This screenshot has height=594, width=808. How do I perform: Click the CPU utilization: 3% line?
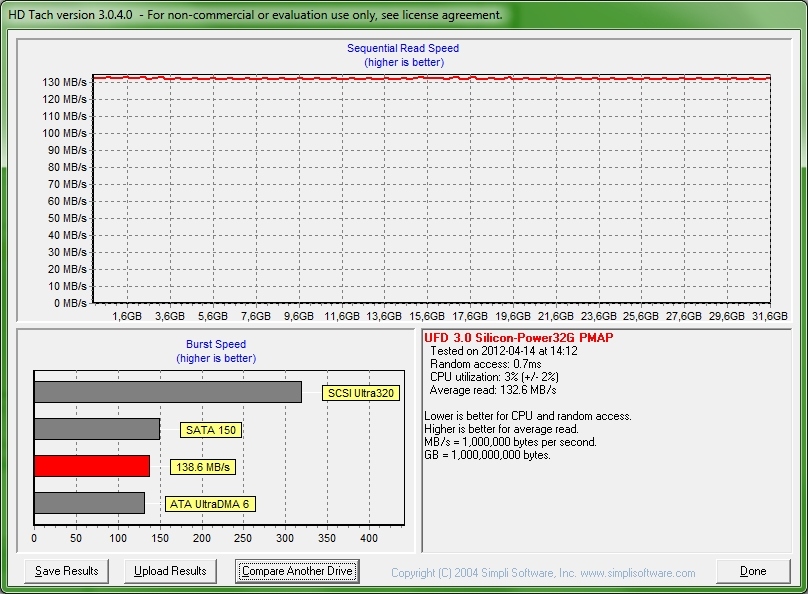[x=494, y=377]
